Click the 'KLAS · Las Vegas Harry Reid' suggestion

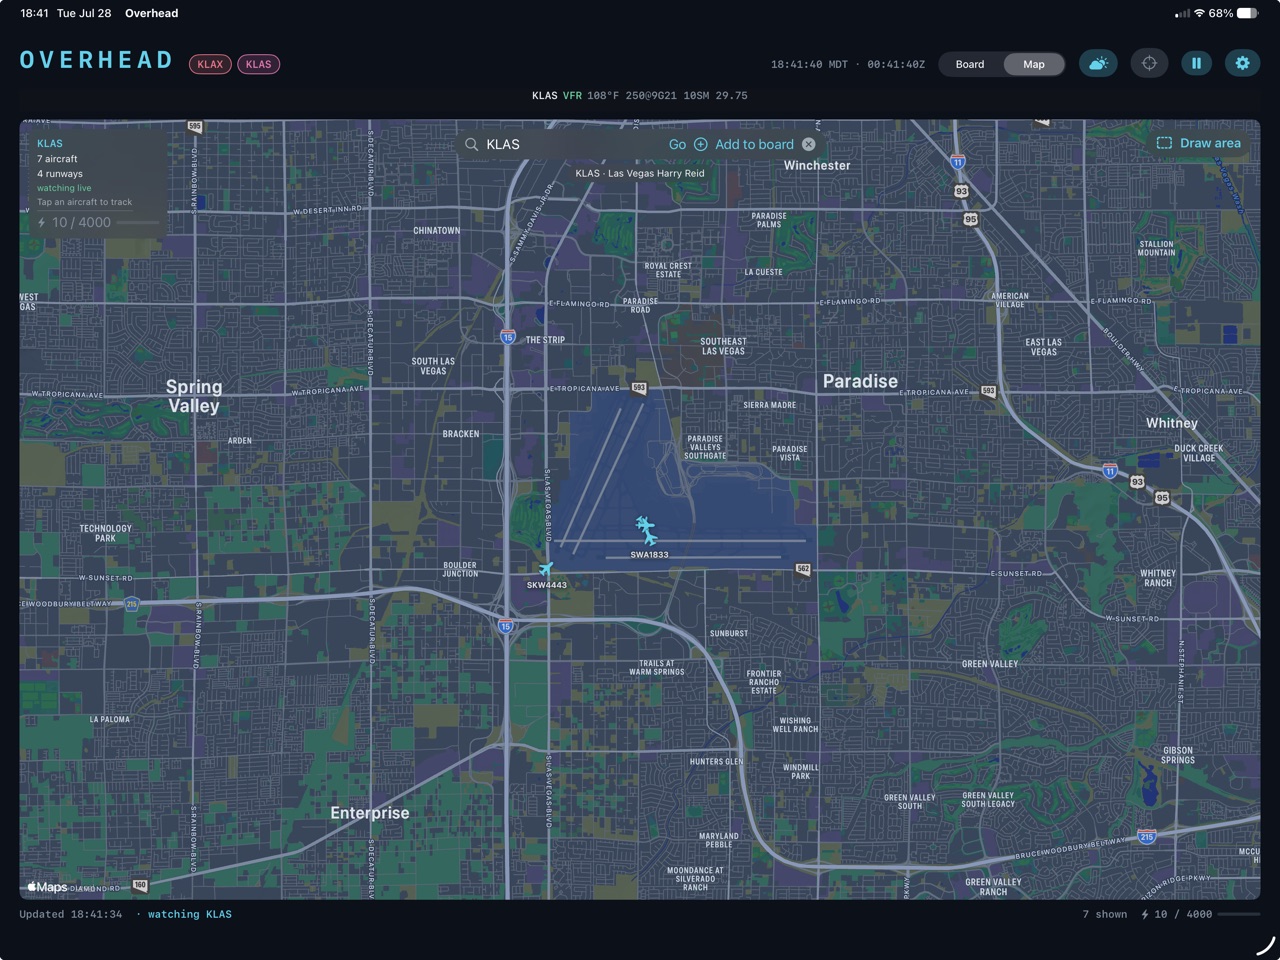(640, 173)
